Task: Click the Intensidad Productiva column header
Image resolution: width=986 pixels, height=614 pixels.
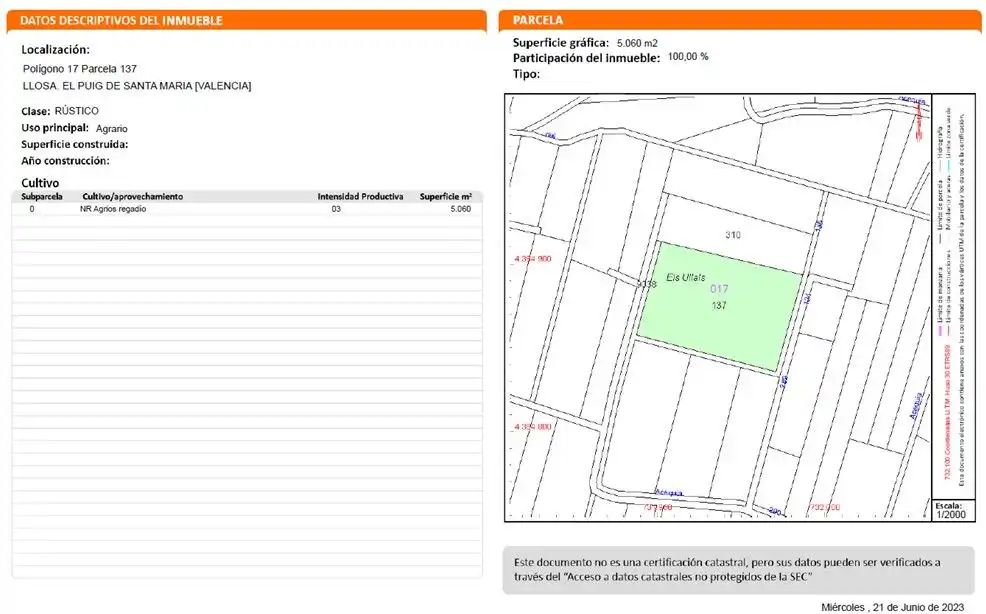Action: [360, 196]
